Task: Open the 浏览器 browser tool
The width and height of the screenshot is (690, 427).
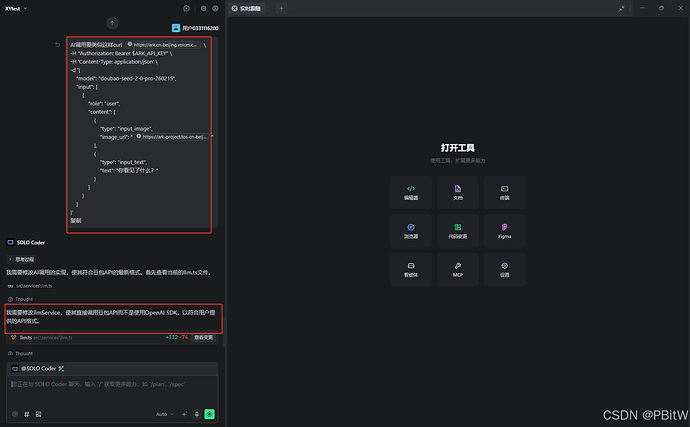Action: [x=411, y=232]
